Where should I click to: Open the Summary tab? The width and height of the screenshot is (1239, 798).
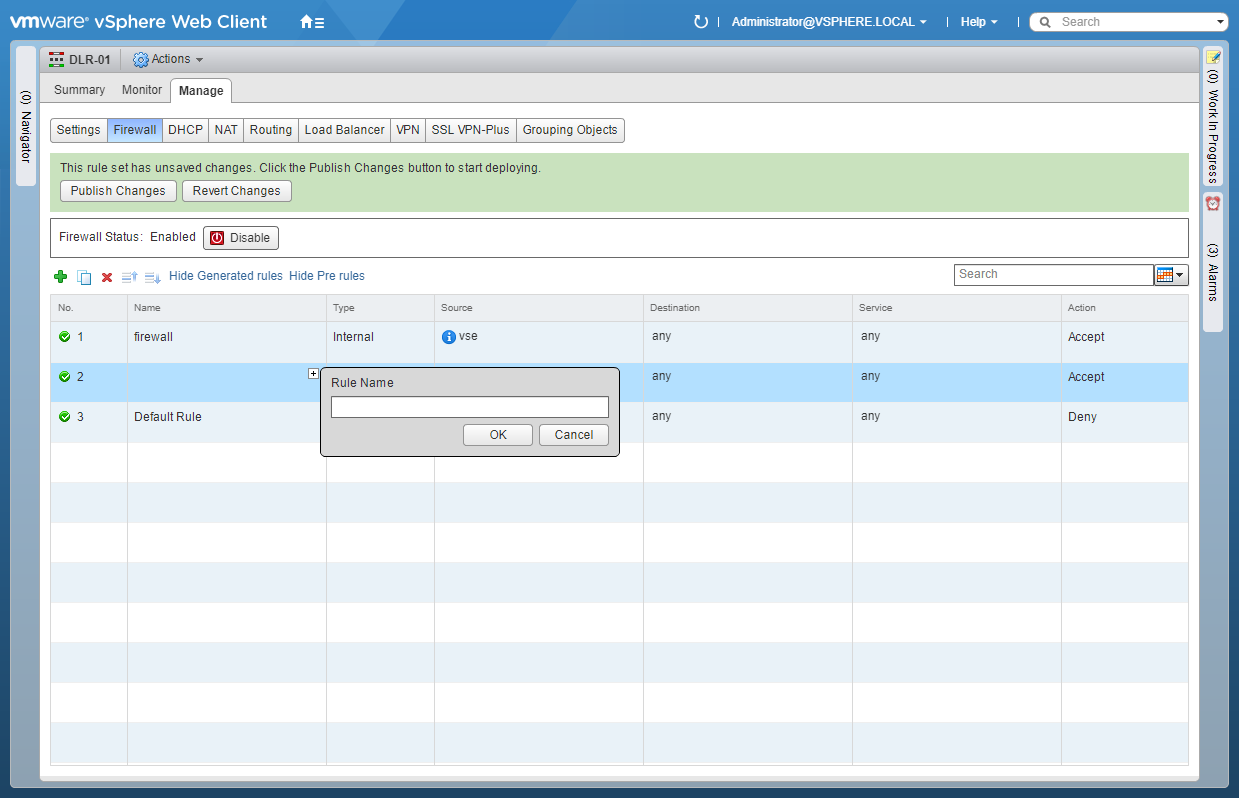click(x=79, y=90)
